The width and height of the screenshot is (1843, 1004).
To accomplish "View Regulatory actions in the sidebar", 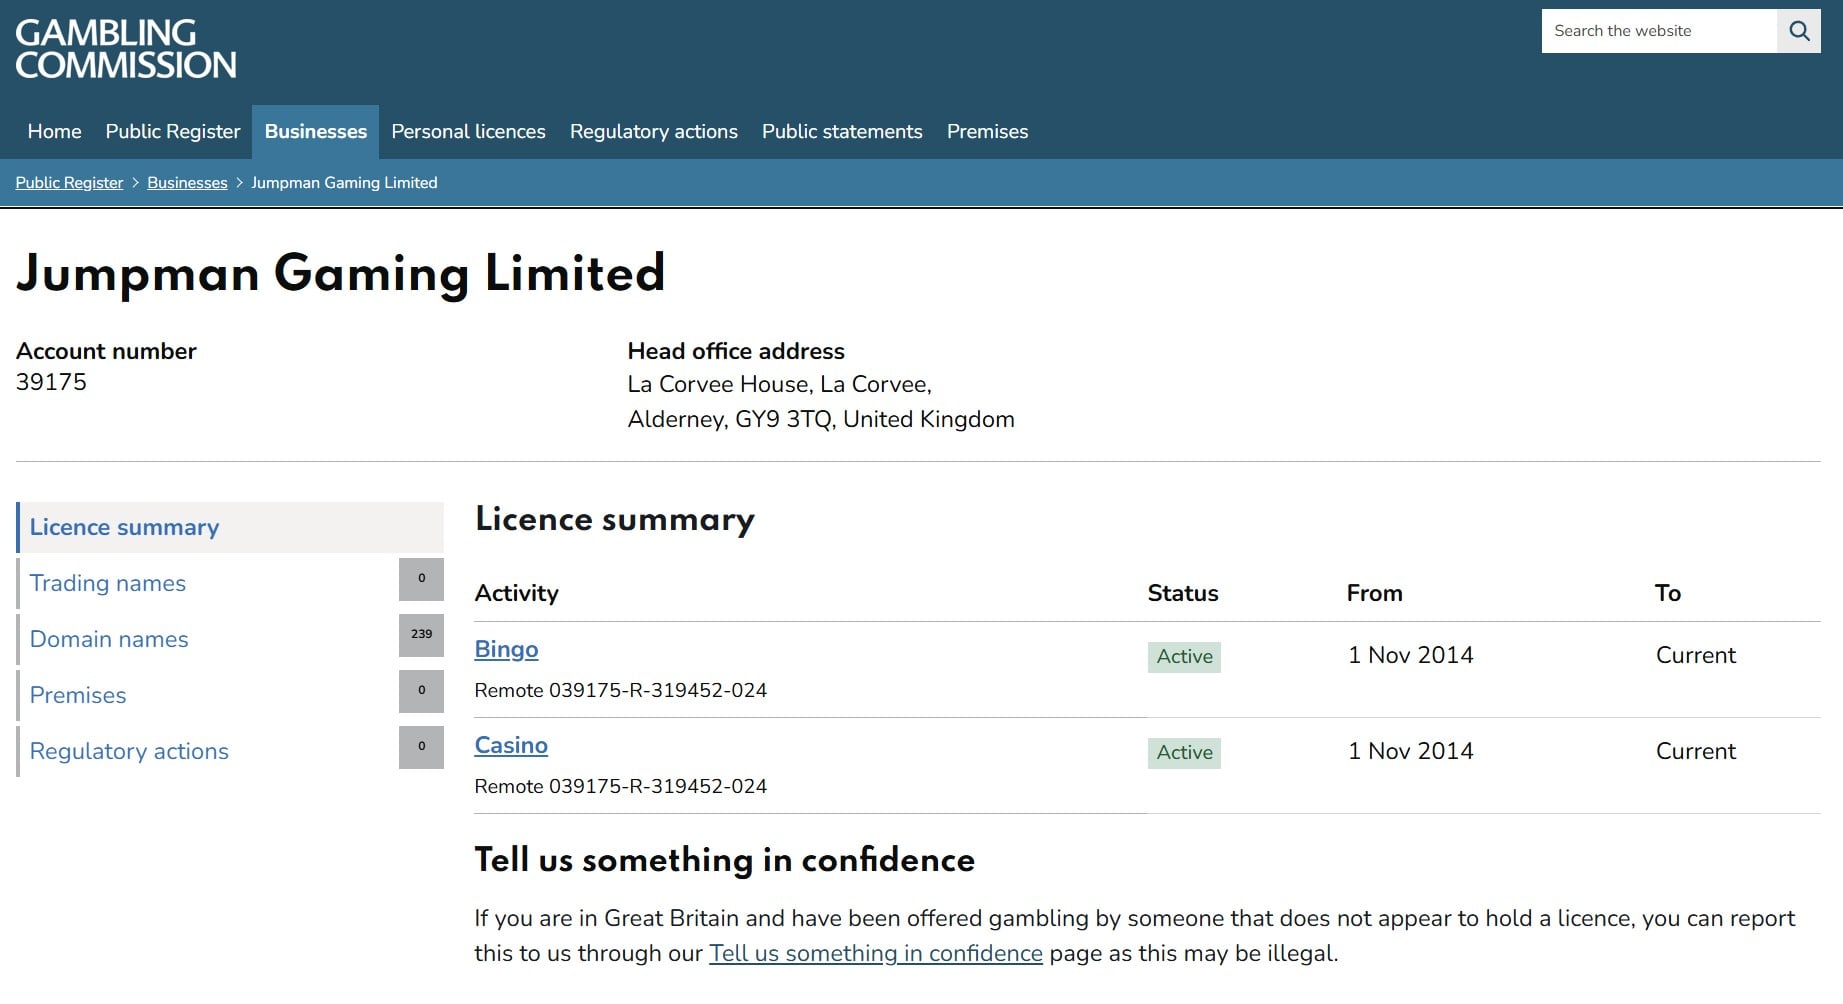I will pos(129,751).
